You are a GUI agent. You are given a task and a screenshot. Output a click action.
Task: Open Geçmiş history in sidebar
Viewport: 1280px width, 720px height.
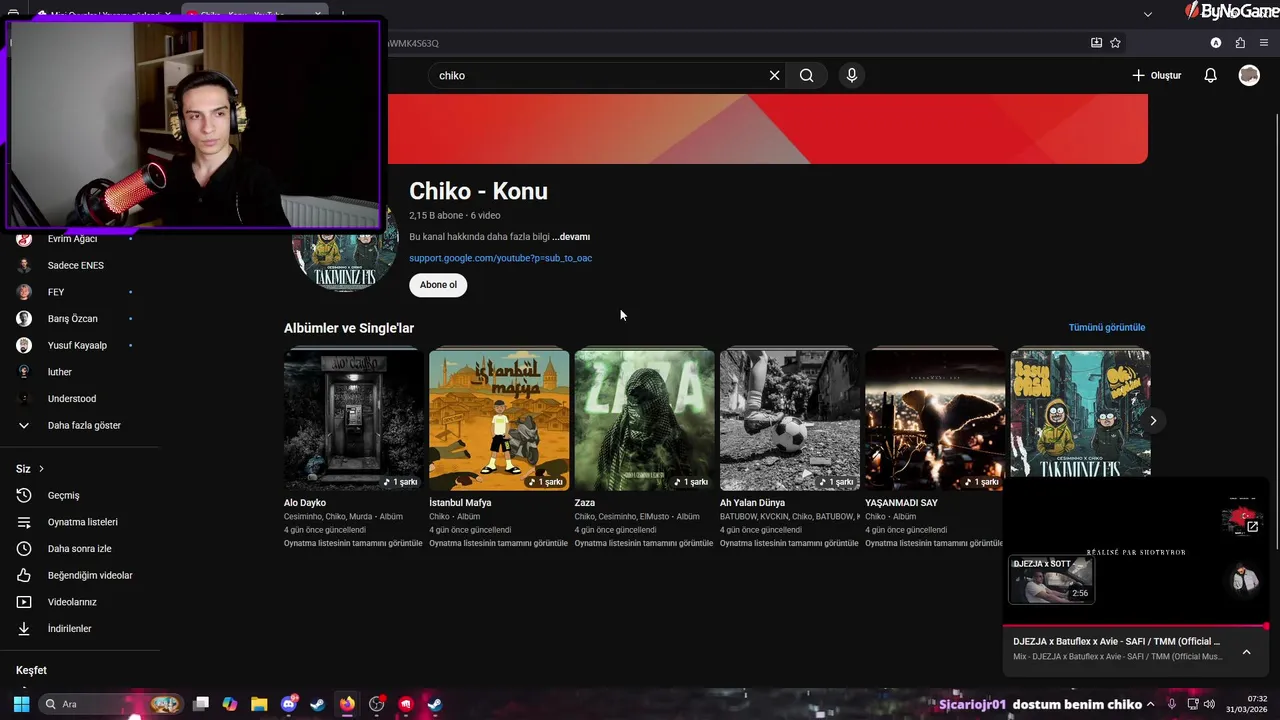tap(63, 495)
